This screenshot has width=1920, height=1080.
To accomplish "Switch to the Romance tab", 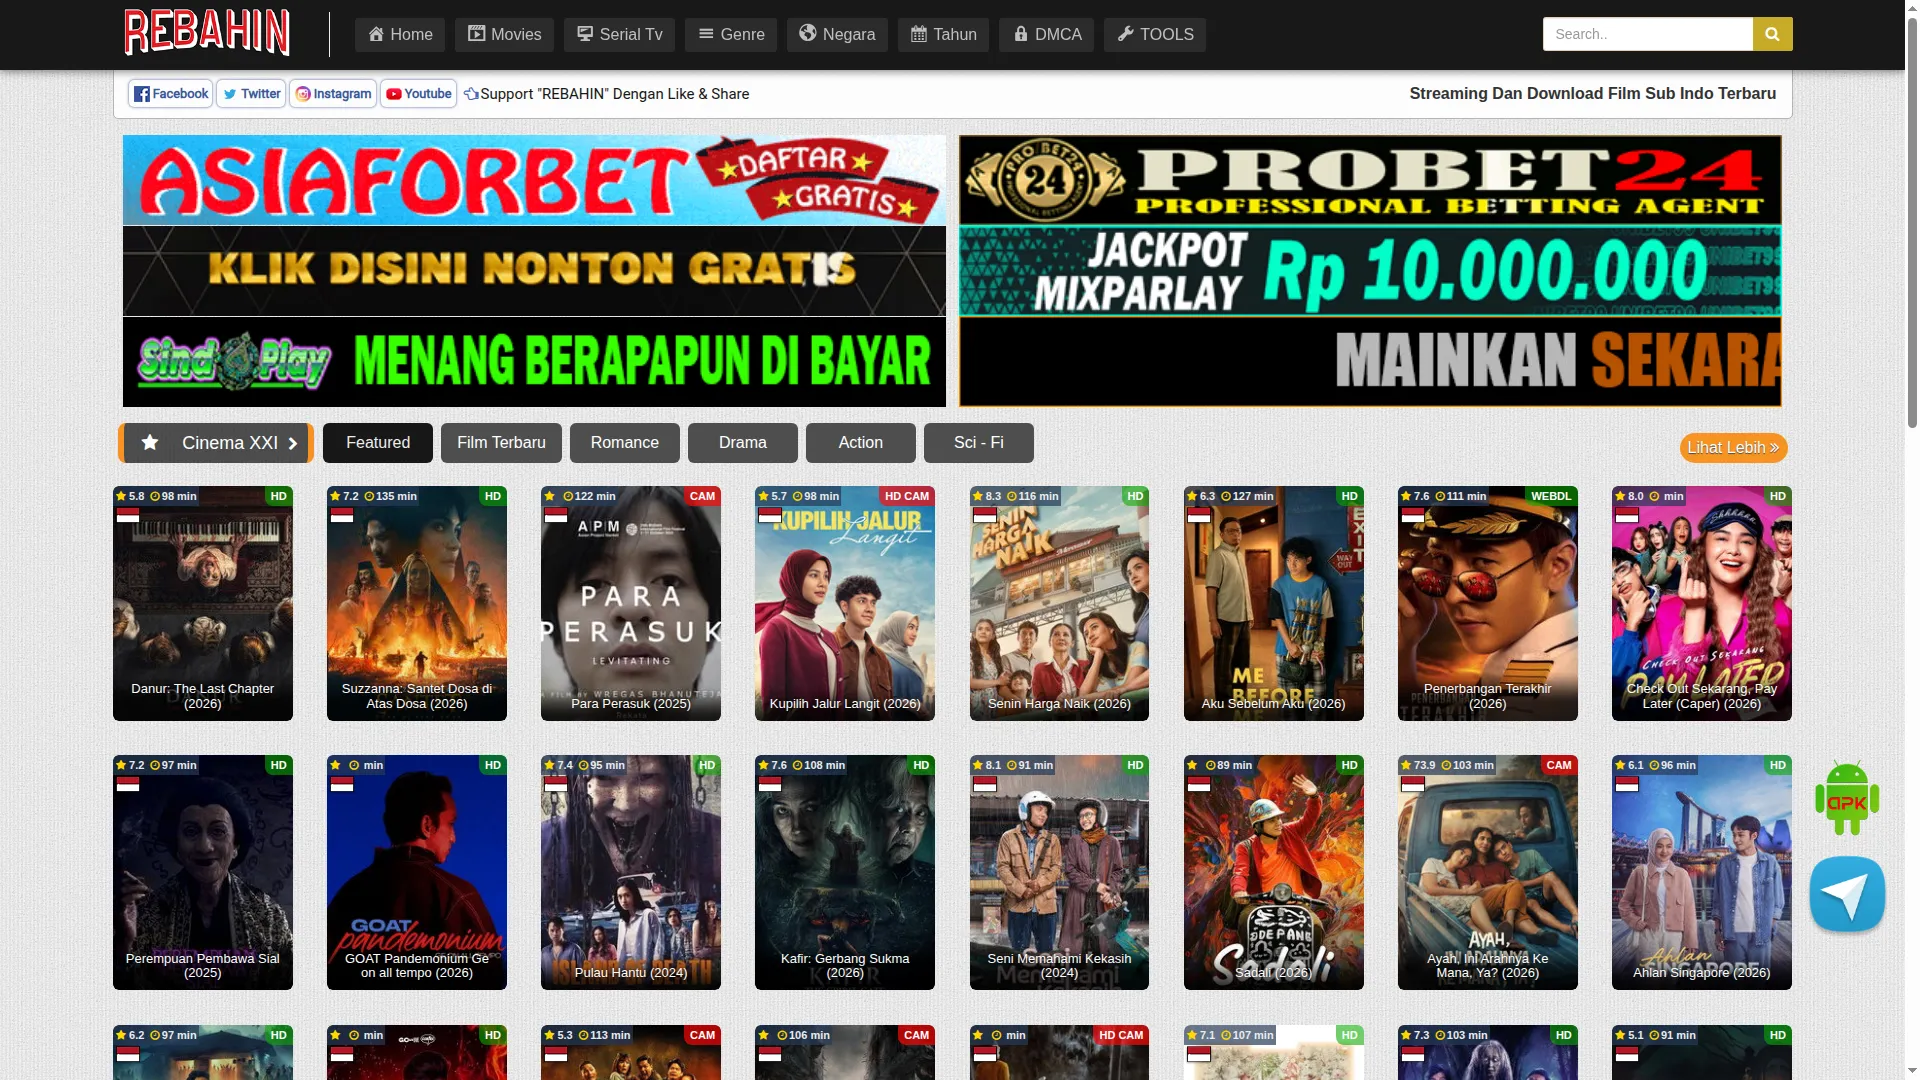I will (x=625, y=443).
